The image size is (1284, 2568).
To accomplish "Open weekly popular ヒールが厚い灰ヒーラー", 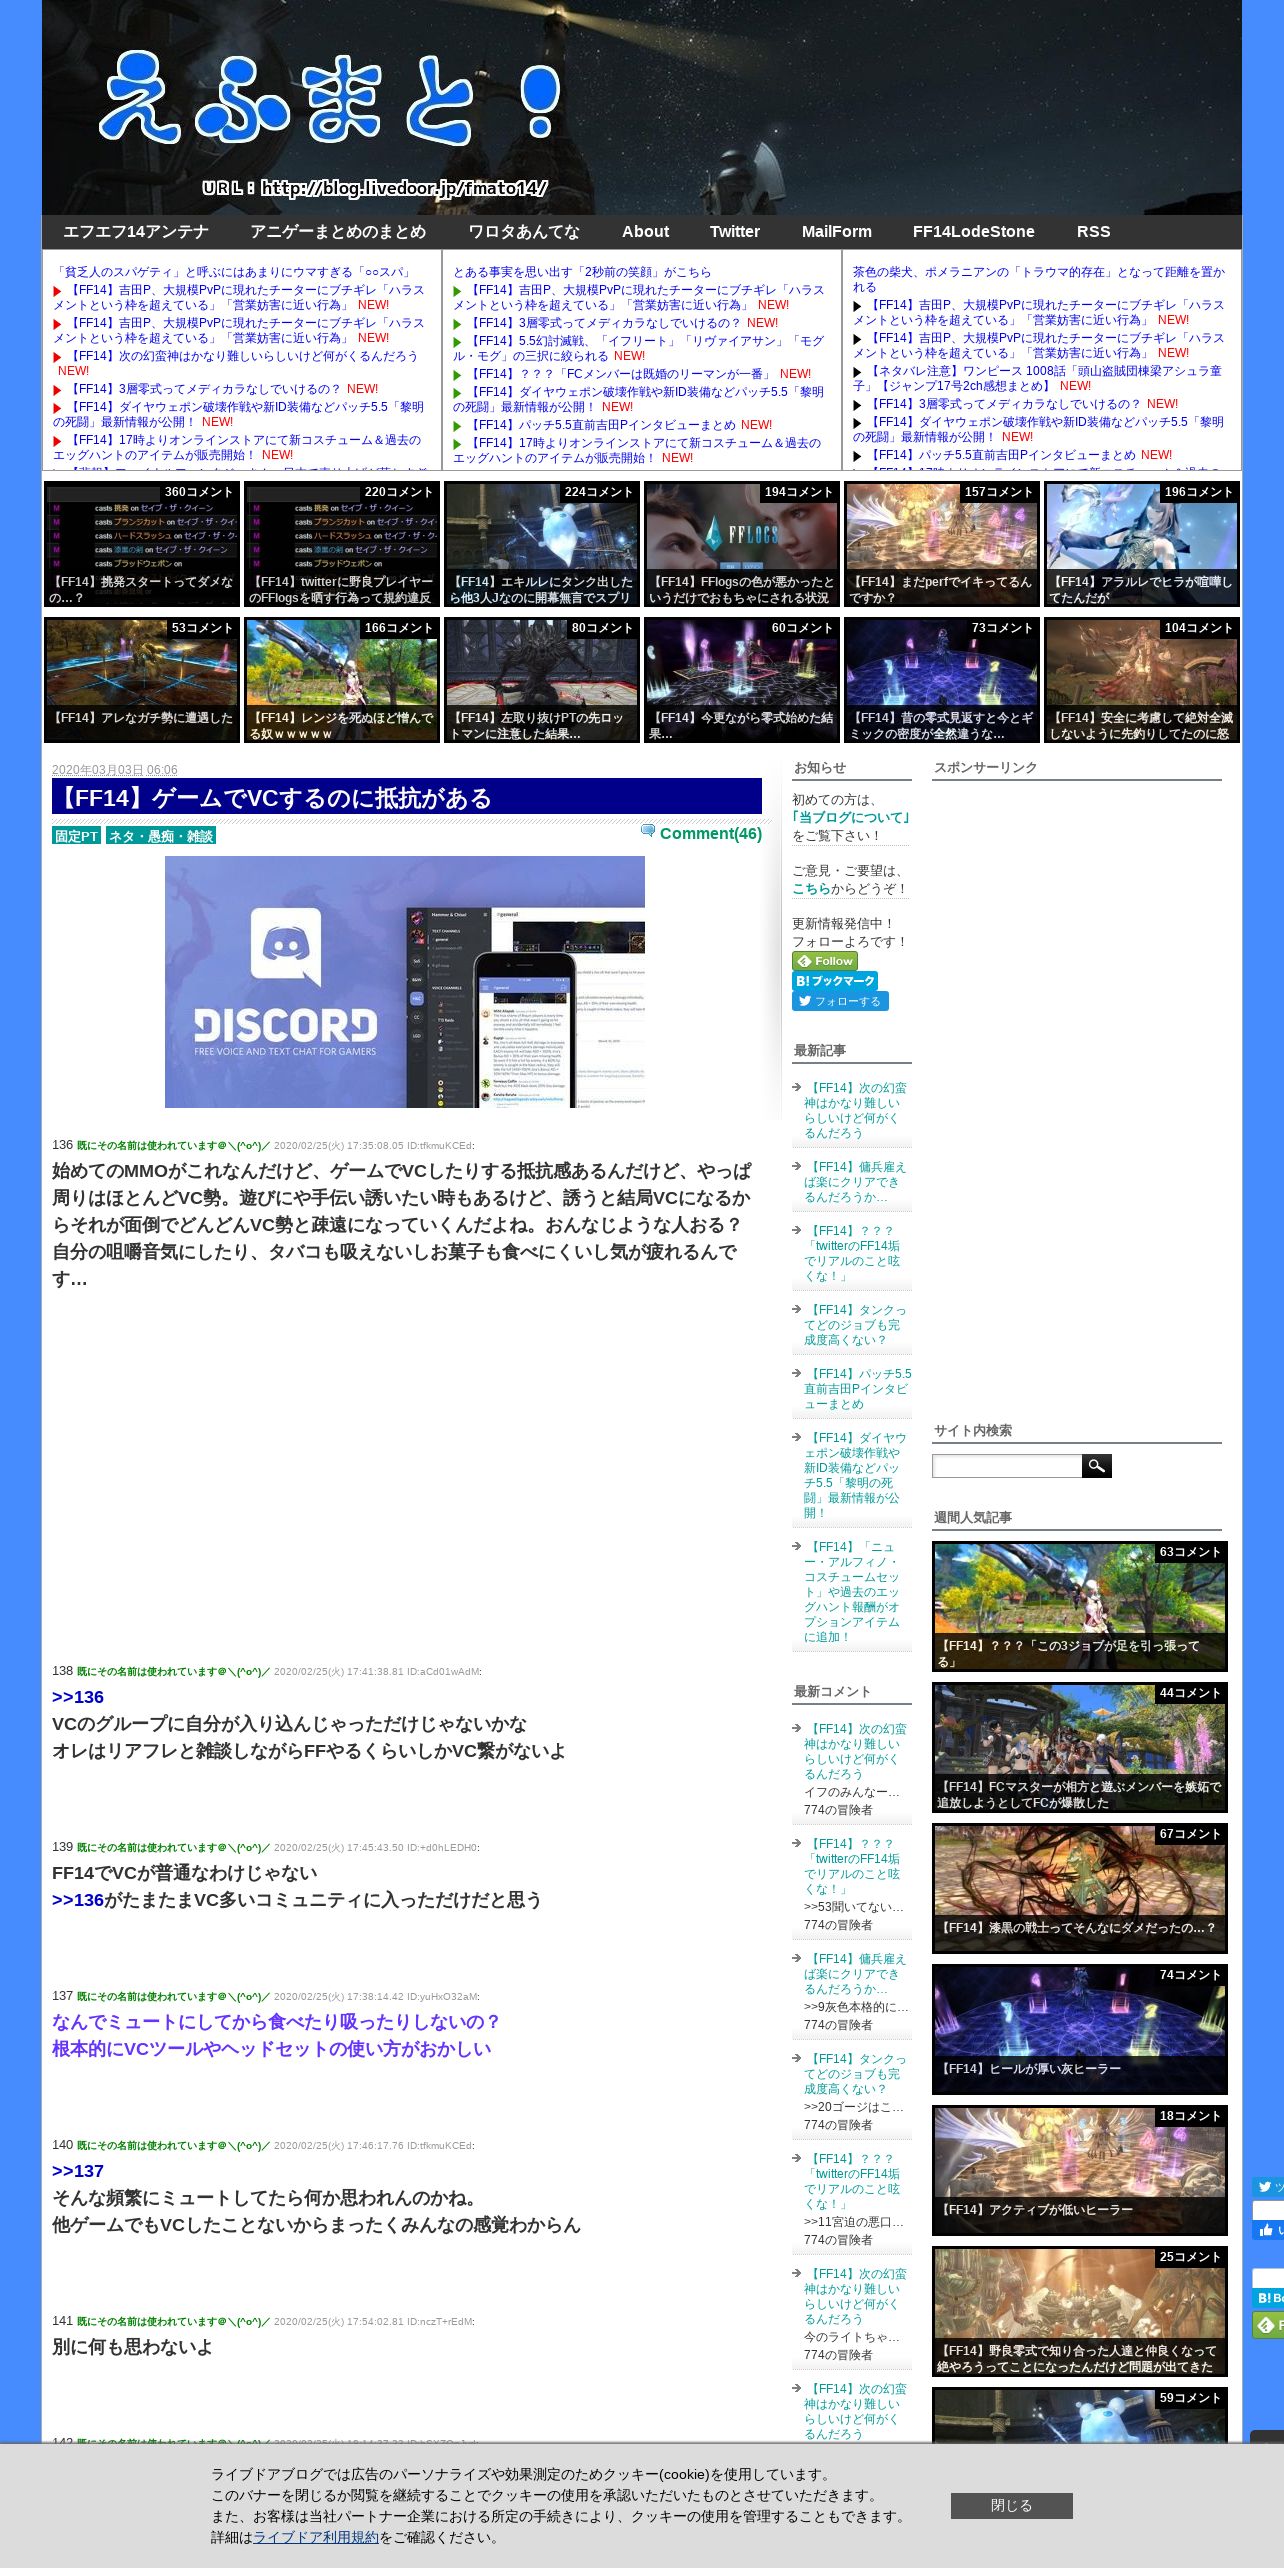I will (x=1080, y=2029).
